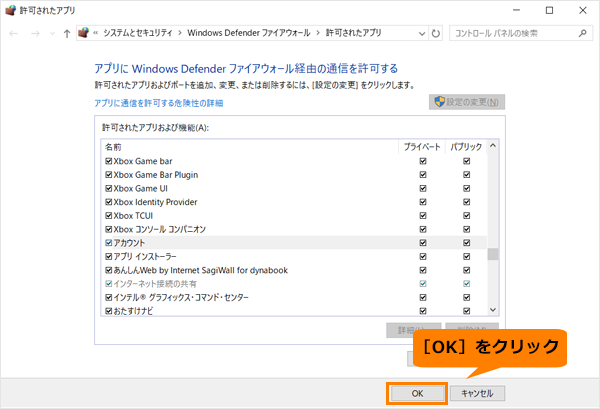
Task: Minimize the 許可されたアプリ window
Action: click(517, 10)
